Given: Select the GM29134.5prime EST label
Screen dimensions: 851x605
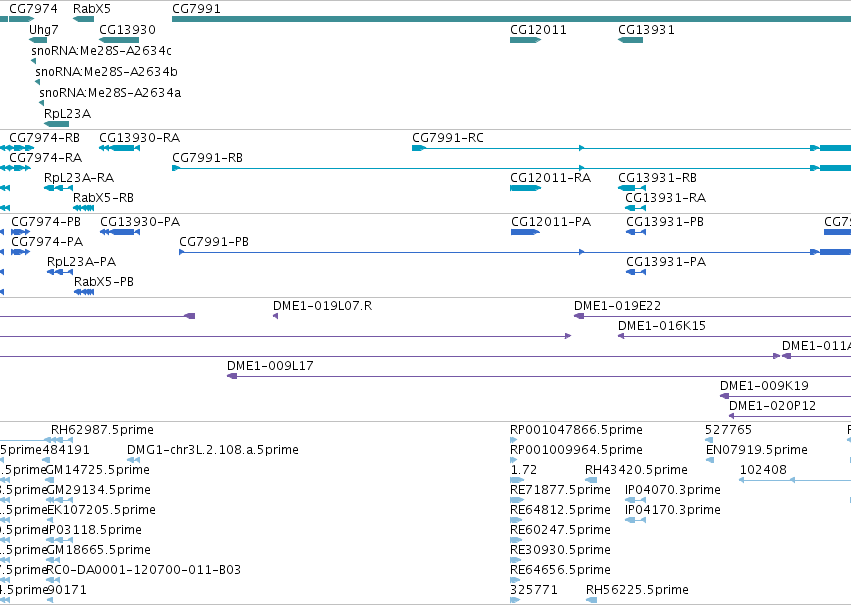Looking at the screenshot, I should [98, 491].
